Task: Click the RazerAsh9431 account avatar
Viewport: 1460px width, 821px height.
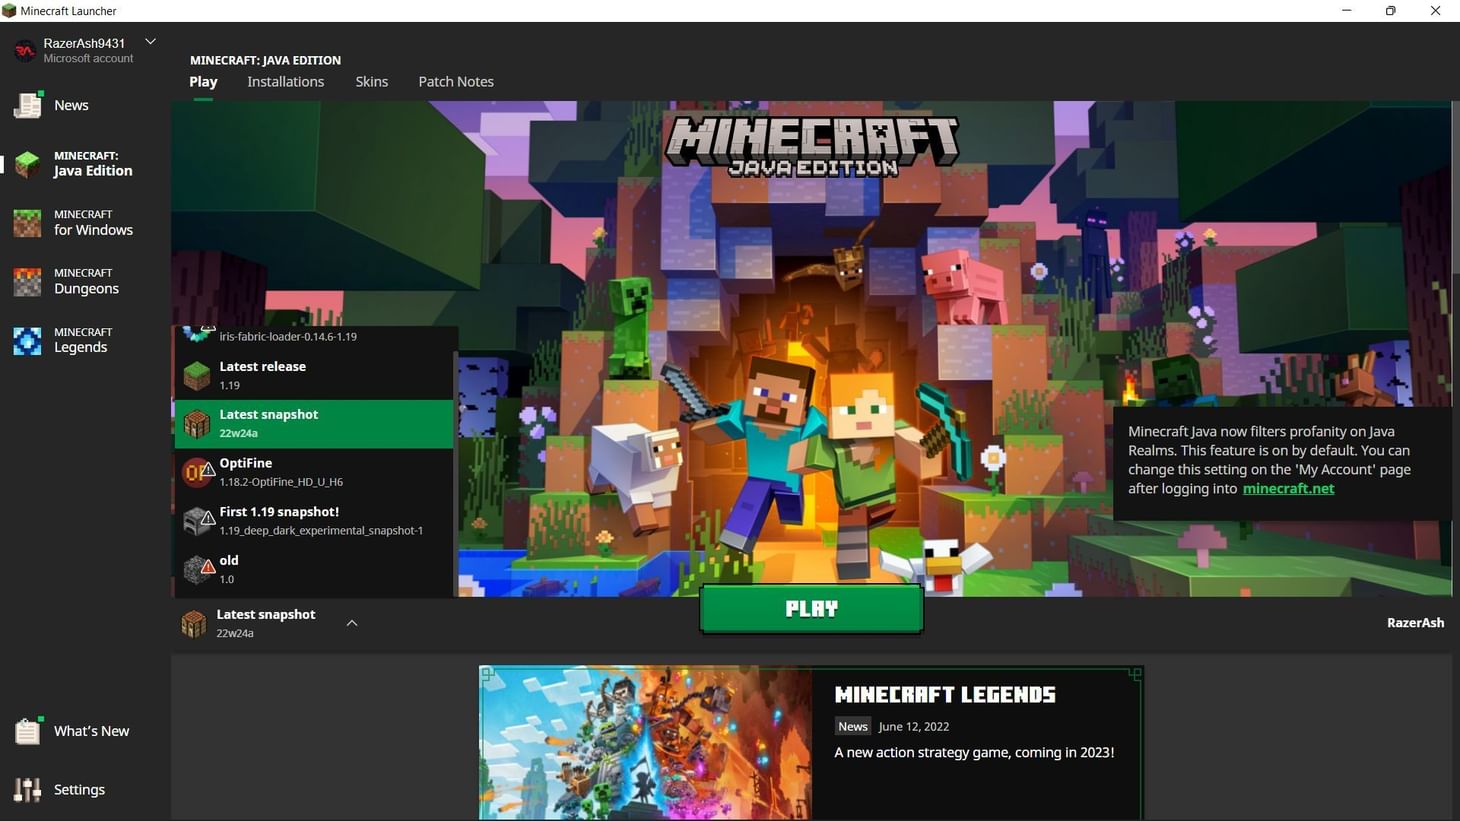Action: click(x=24, y=50)
